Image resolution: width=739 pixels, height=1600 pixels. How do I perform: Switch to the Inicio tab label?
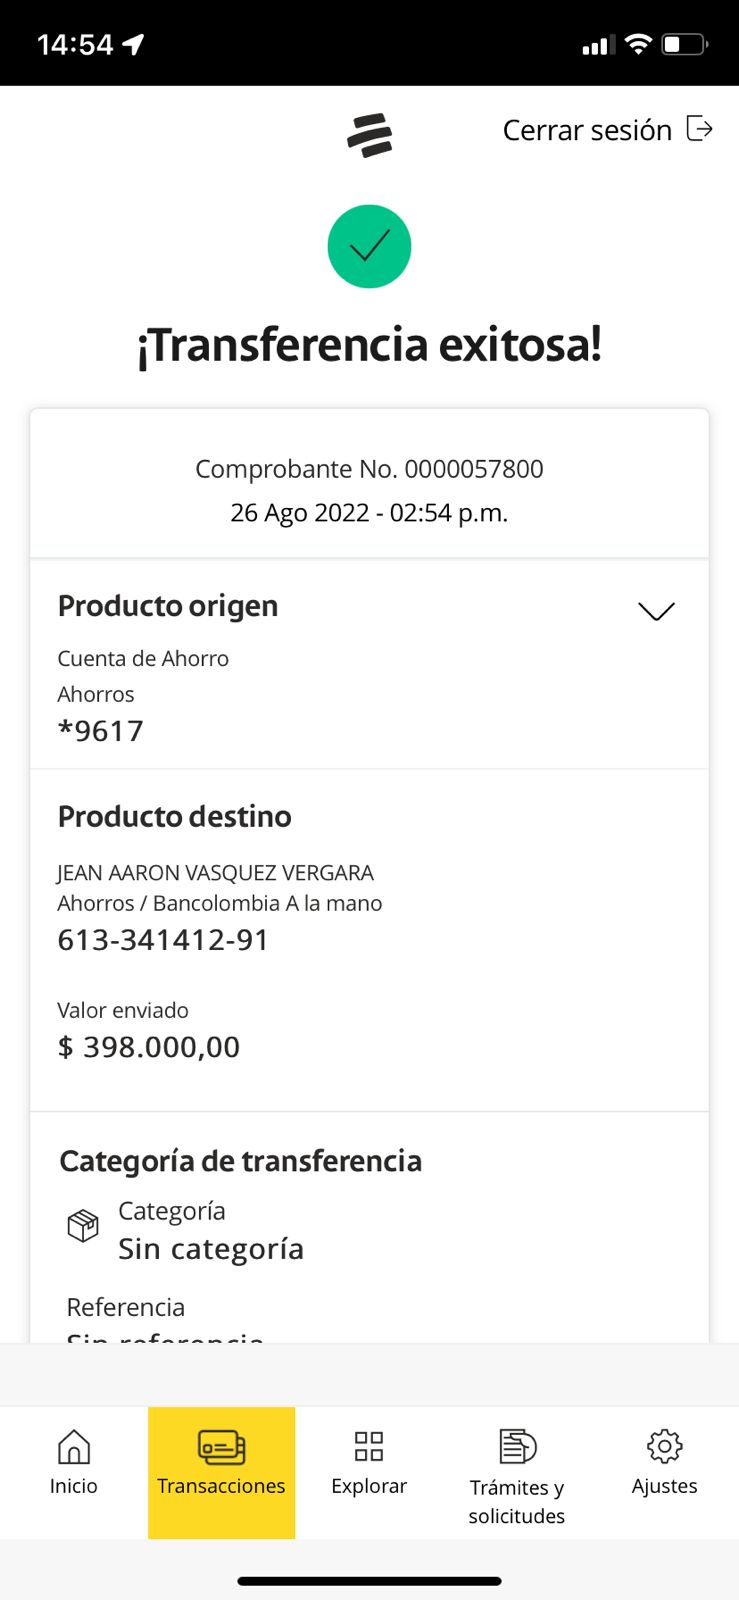(x=74, y=1486)
